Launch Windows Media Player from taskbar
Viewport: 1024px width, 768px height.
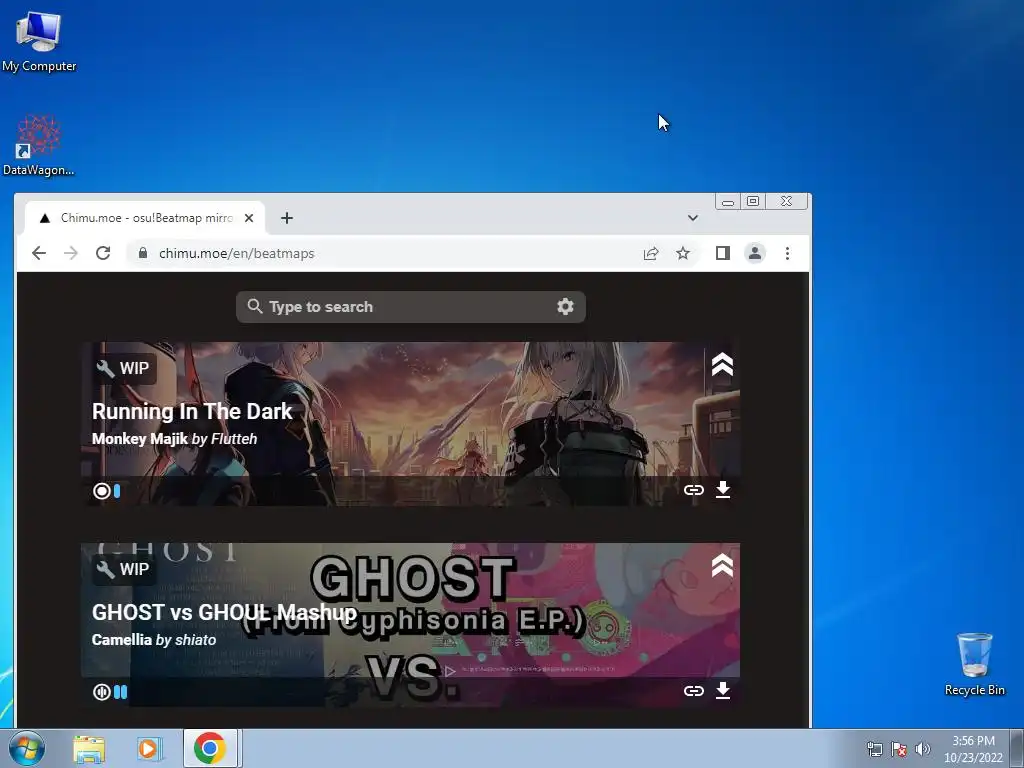149,749
